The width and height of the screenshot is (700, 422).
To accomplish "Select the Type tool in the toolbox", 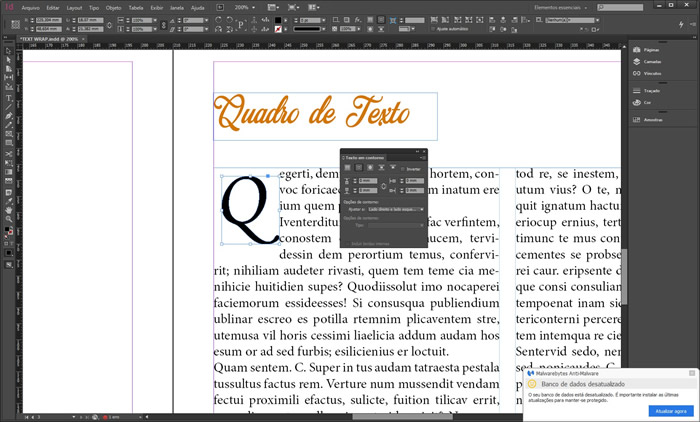I will coord(8,98).
